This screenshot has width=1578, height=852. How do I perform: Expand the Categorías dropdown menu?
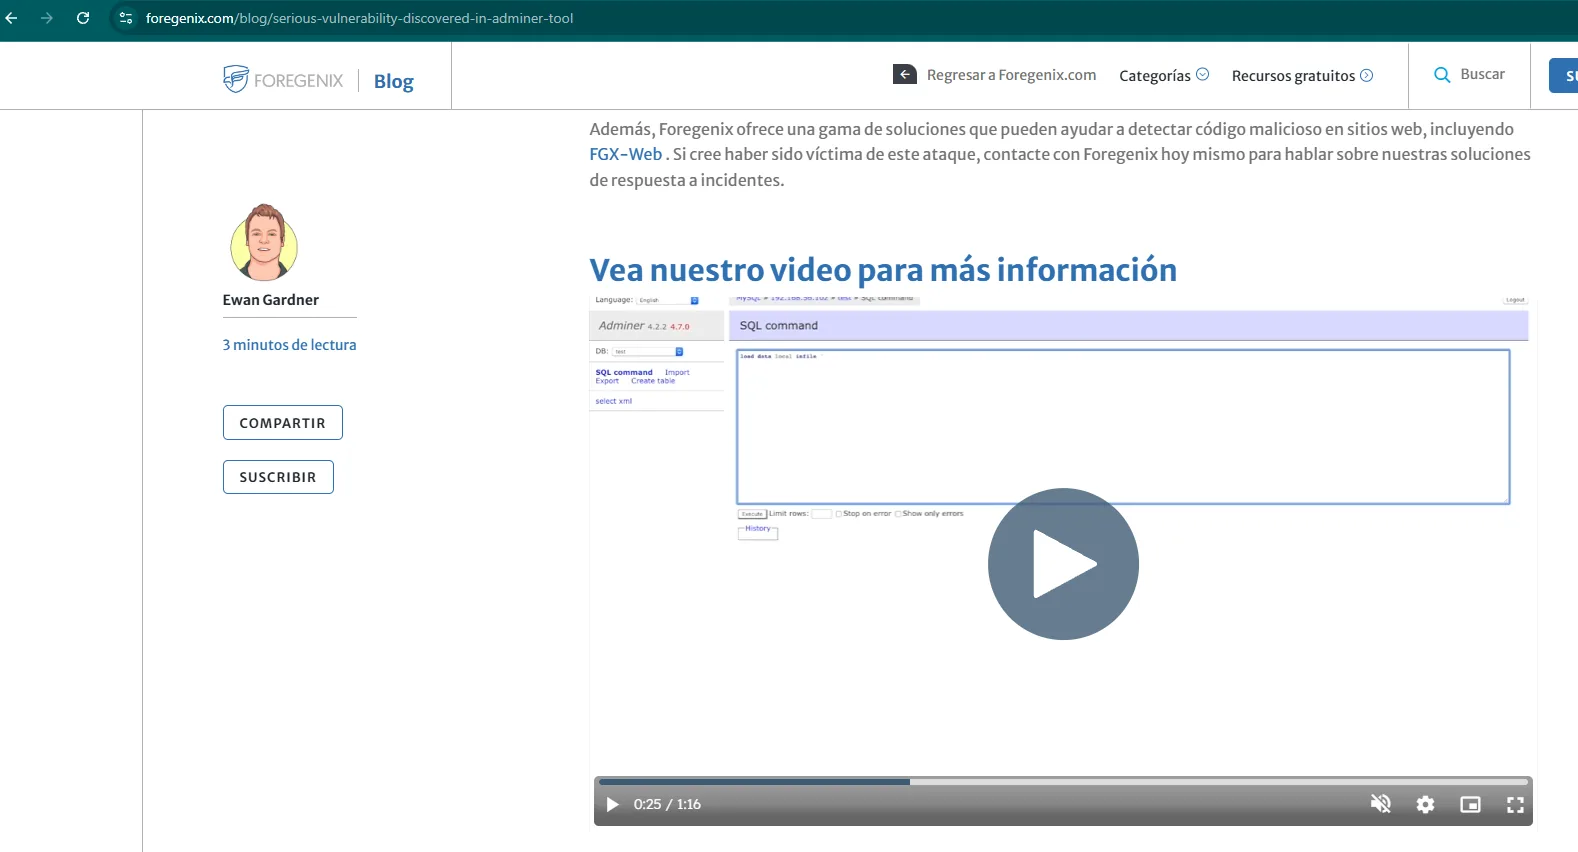1164,75
